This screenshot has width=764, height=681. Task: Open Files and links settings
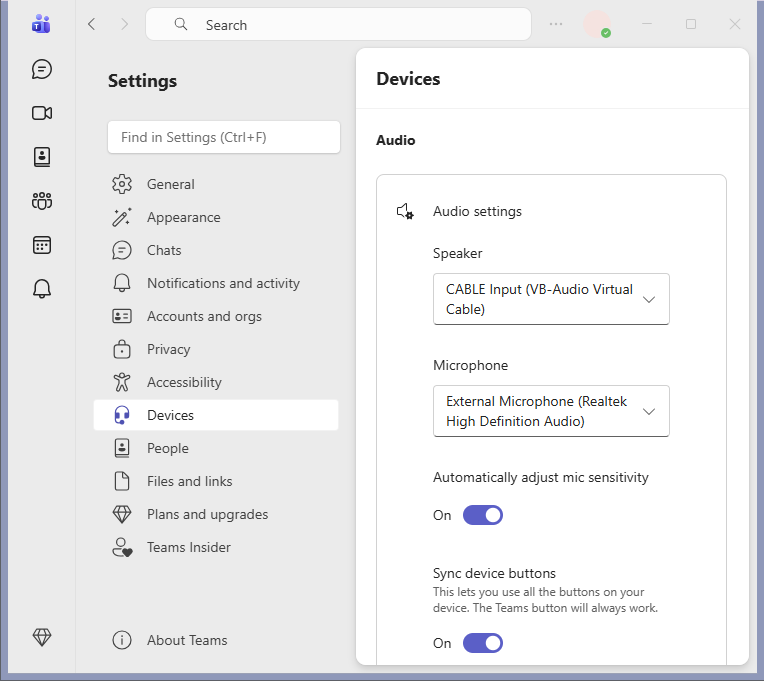216,481
